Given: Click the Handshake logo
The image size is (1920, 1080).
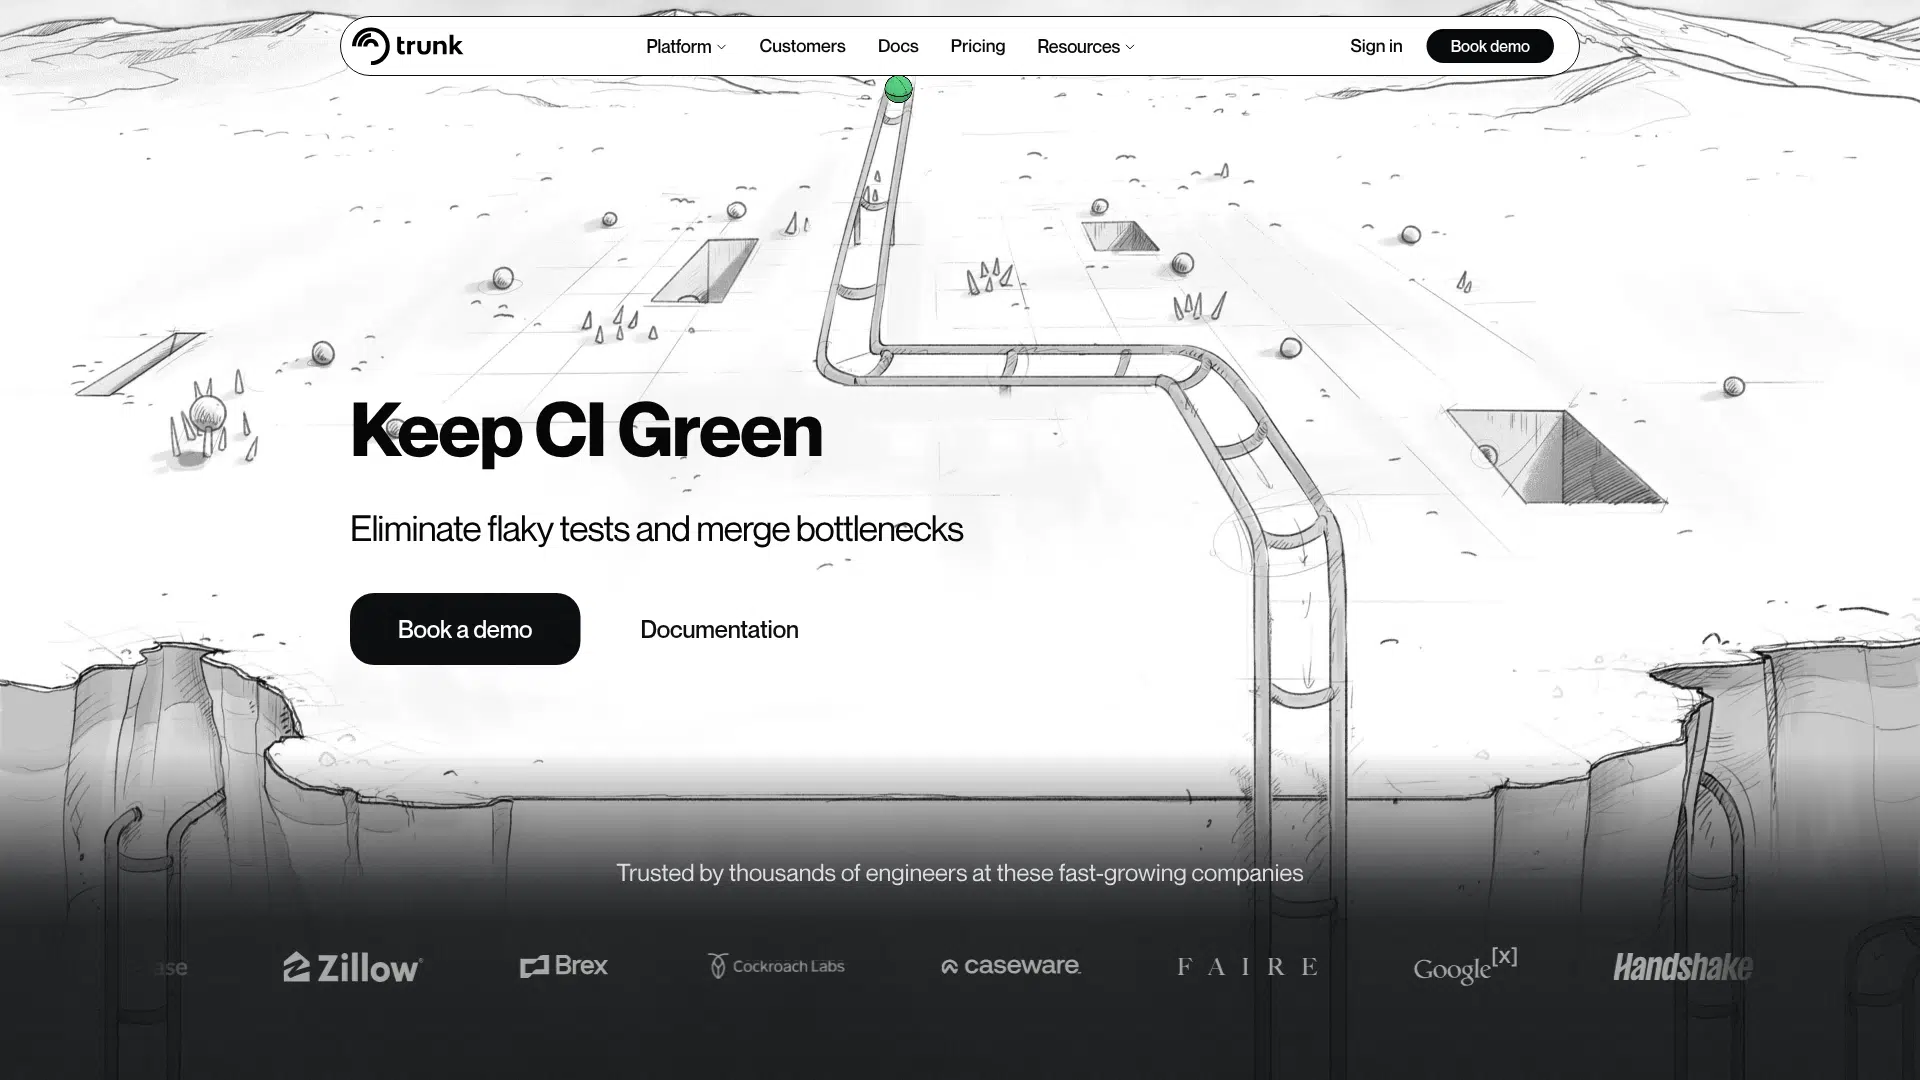Looking at the screenshot, I should coord(1683,967).
